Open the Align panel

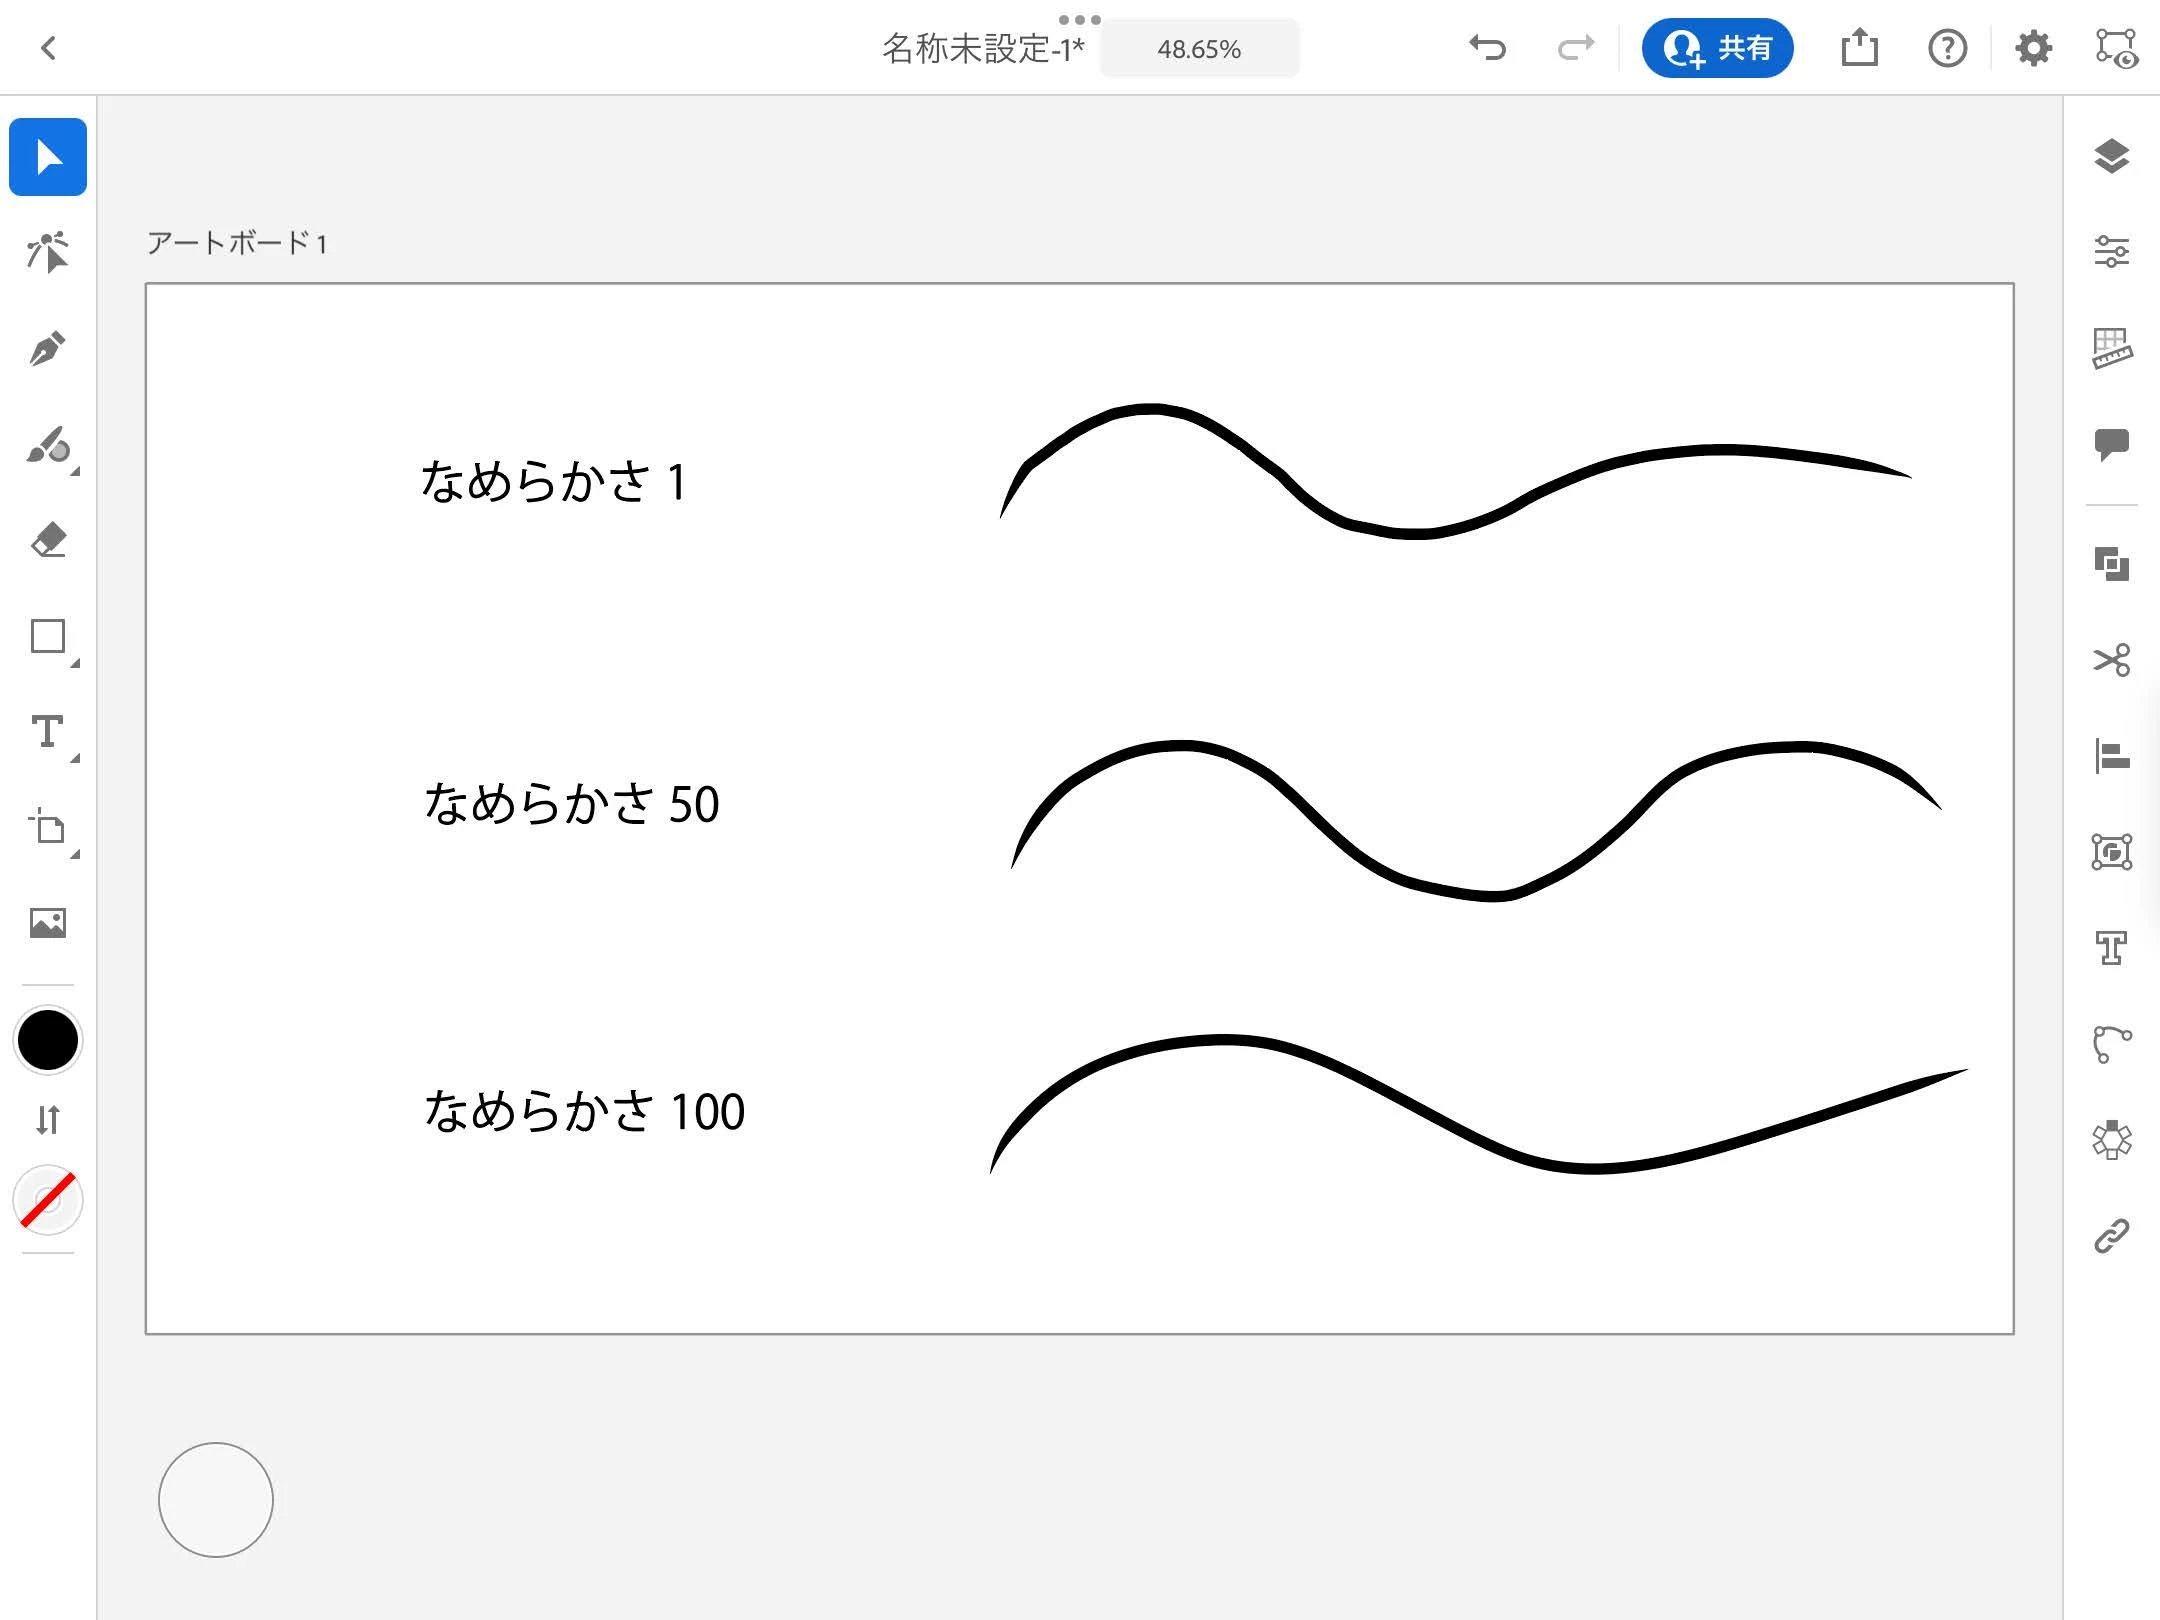(x=2111, y=756)
